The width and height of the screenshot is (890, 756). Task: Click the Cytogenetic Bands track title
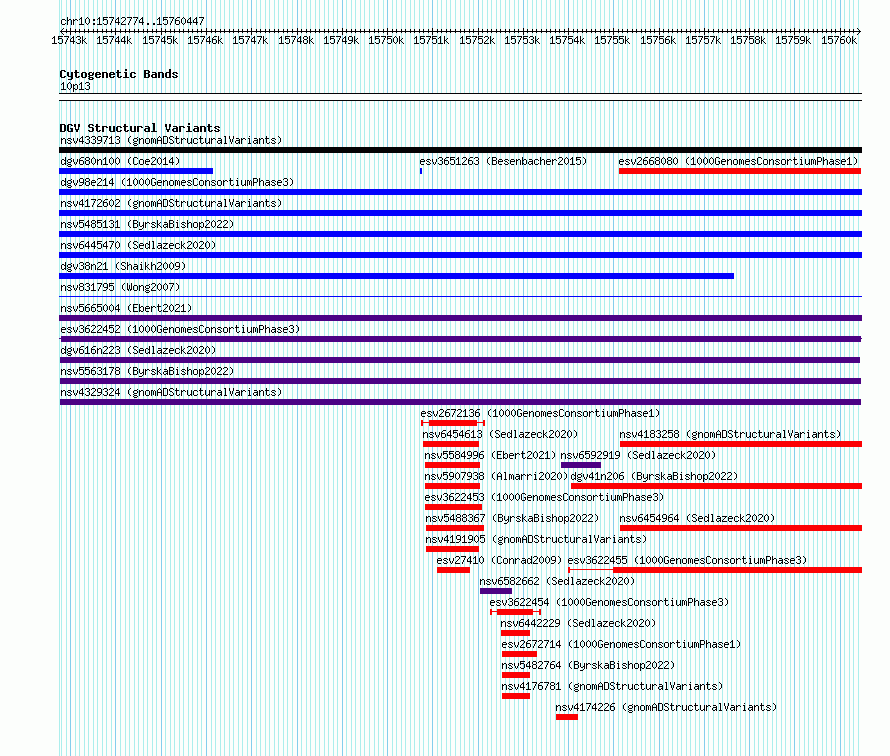(119, 74)
